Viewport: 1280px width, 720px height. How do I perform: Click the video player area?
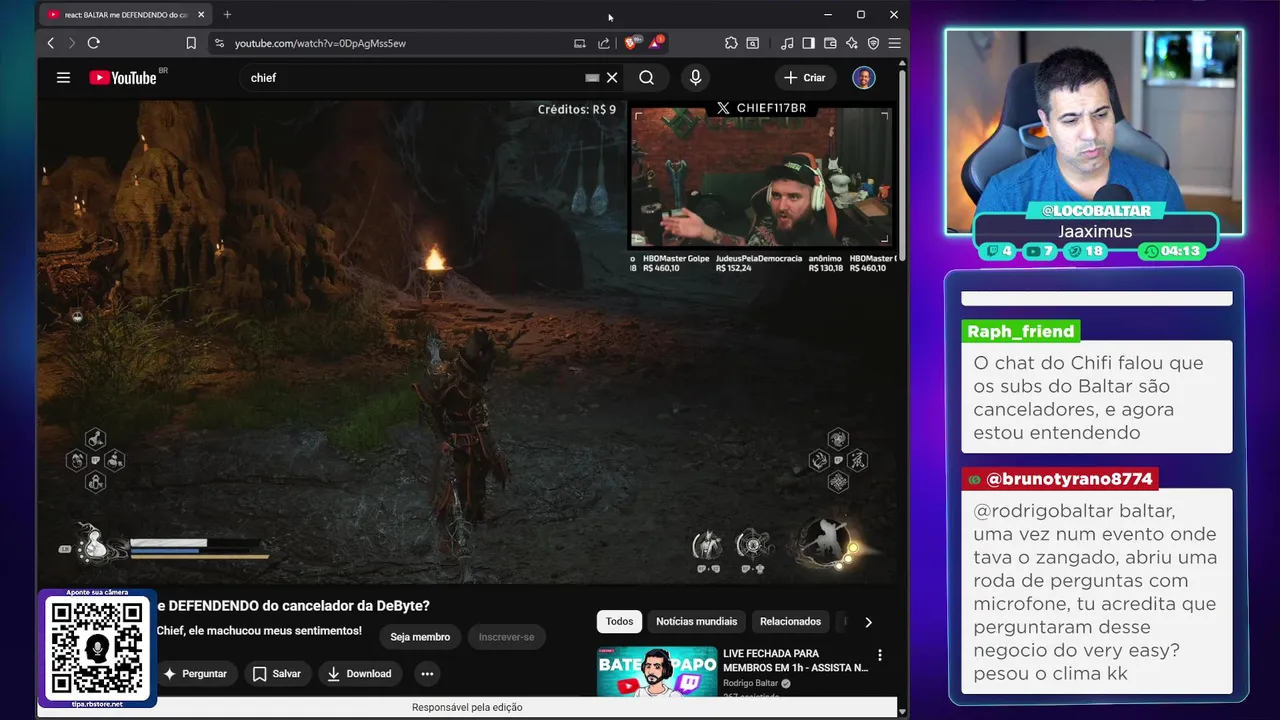(x=468, y=340)
